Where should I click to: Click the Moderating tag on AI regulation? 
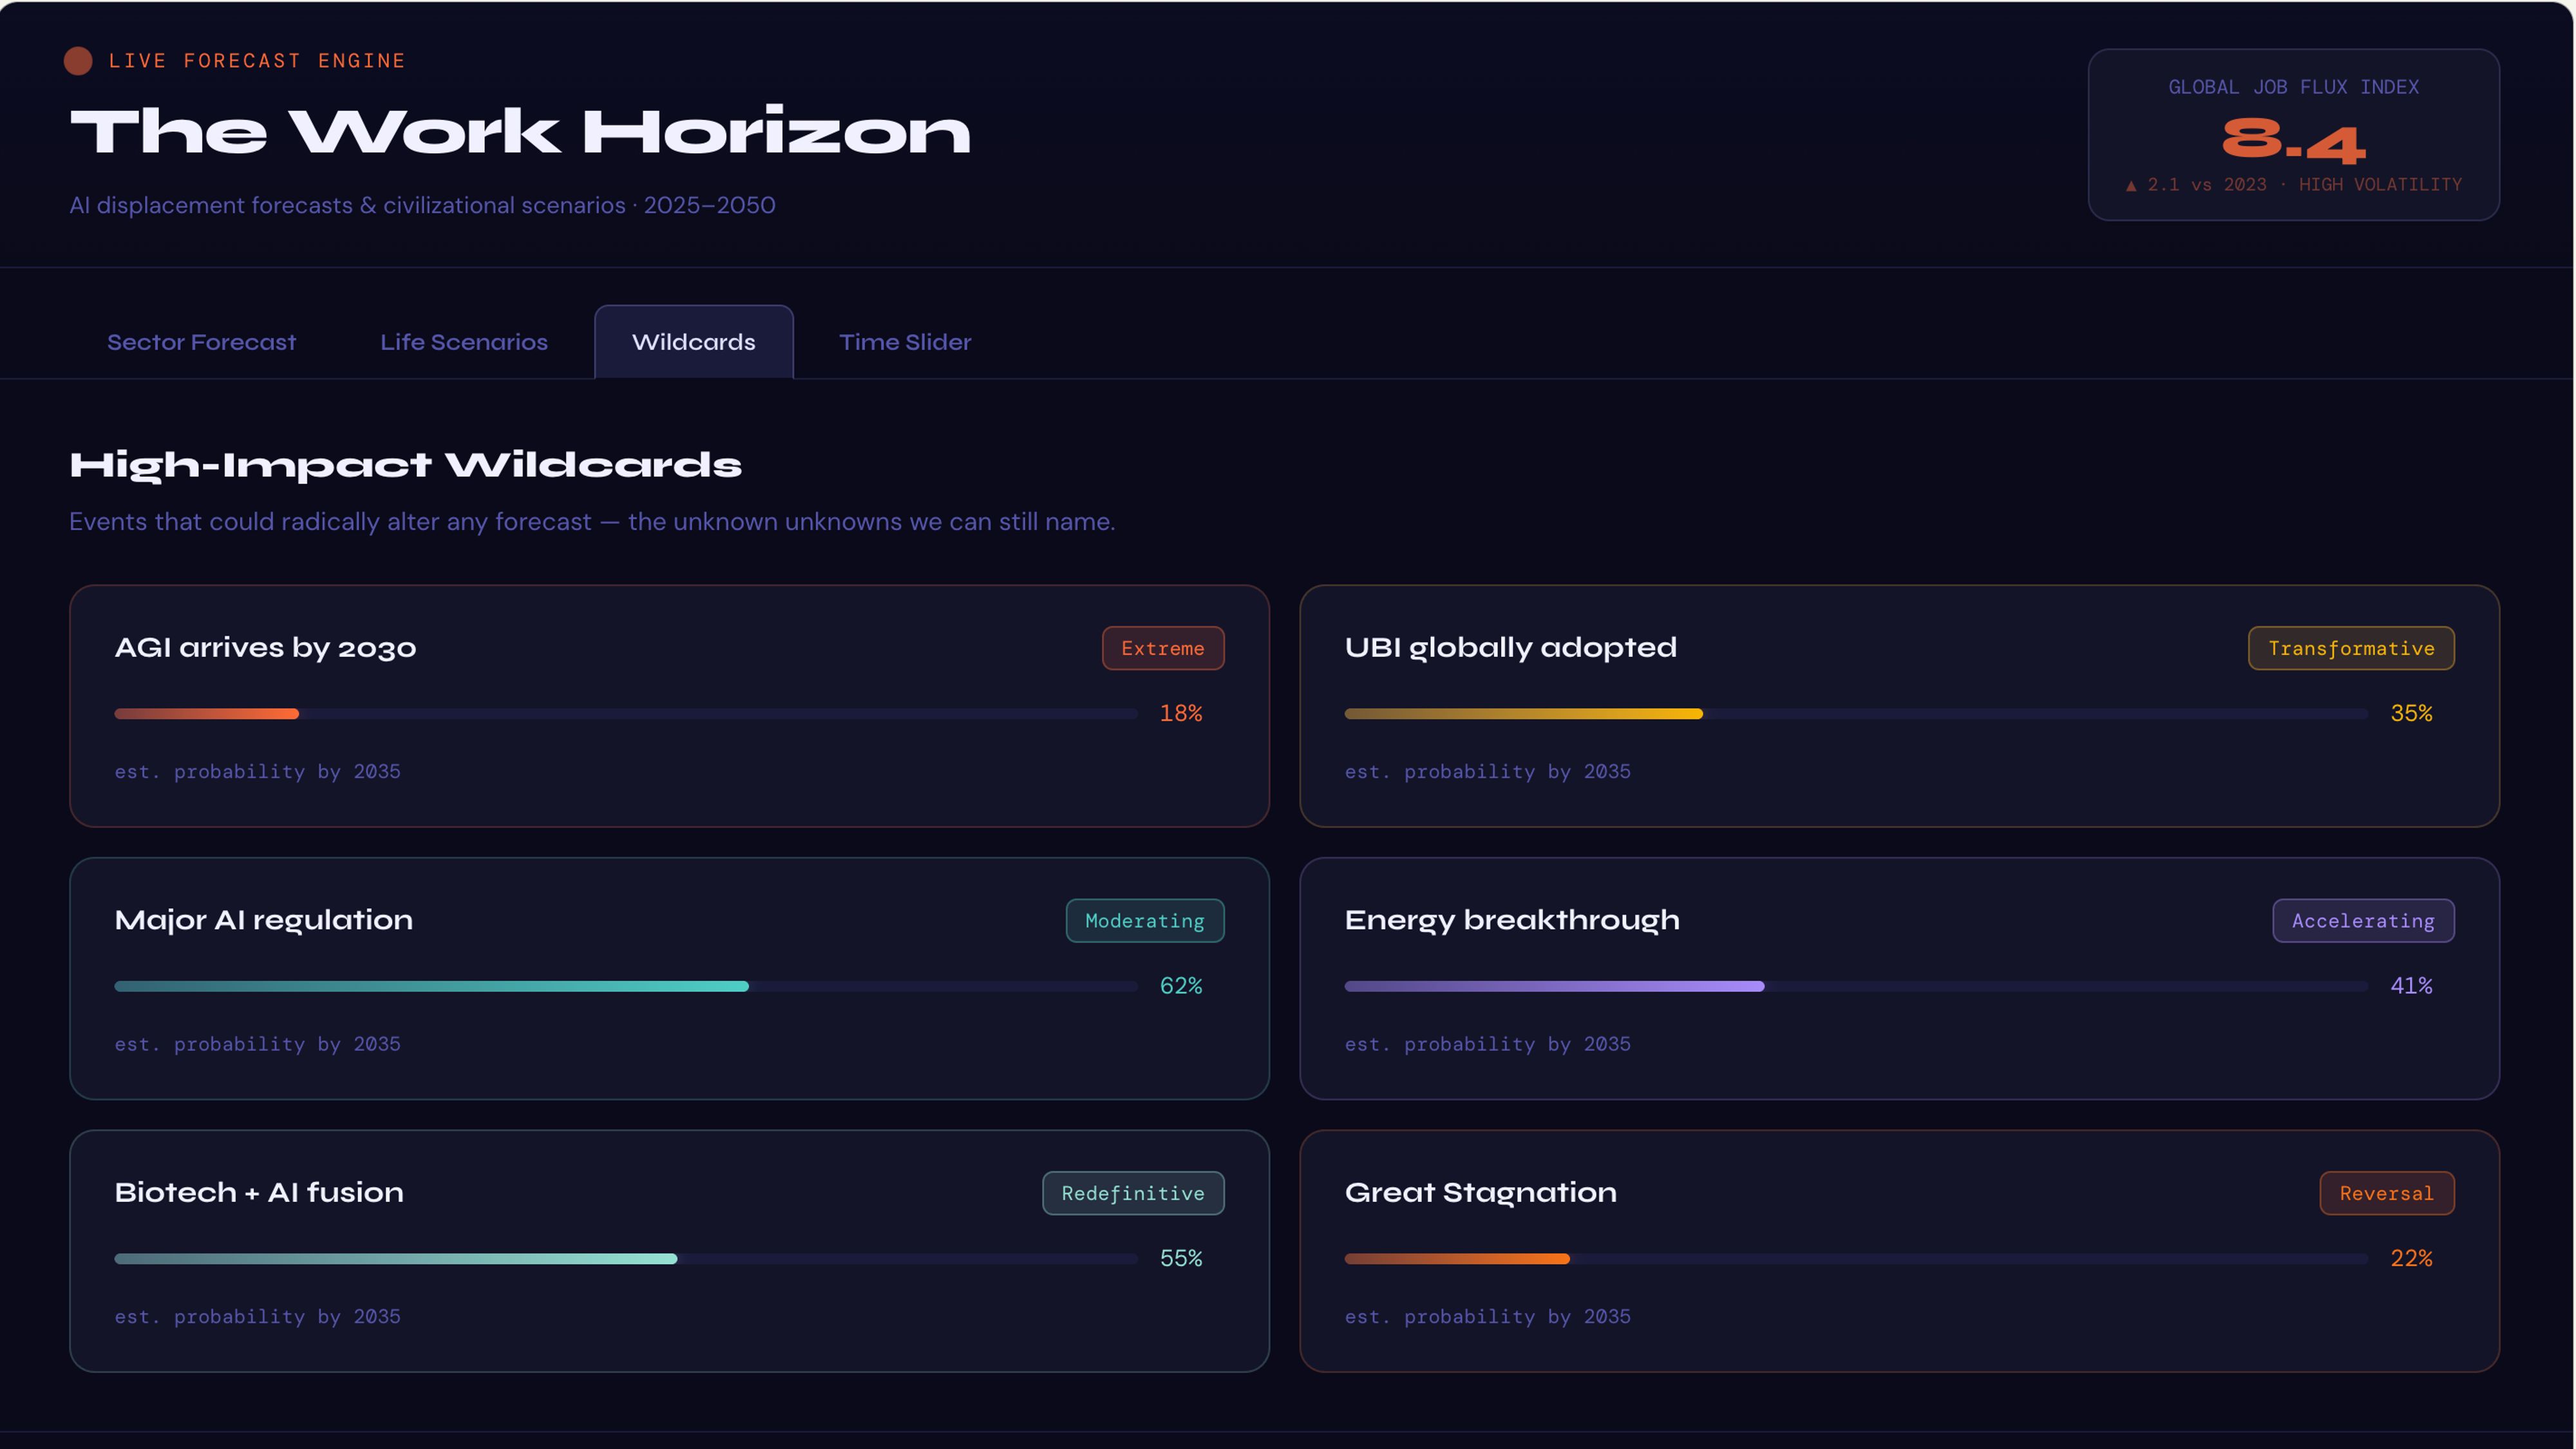1144,921
